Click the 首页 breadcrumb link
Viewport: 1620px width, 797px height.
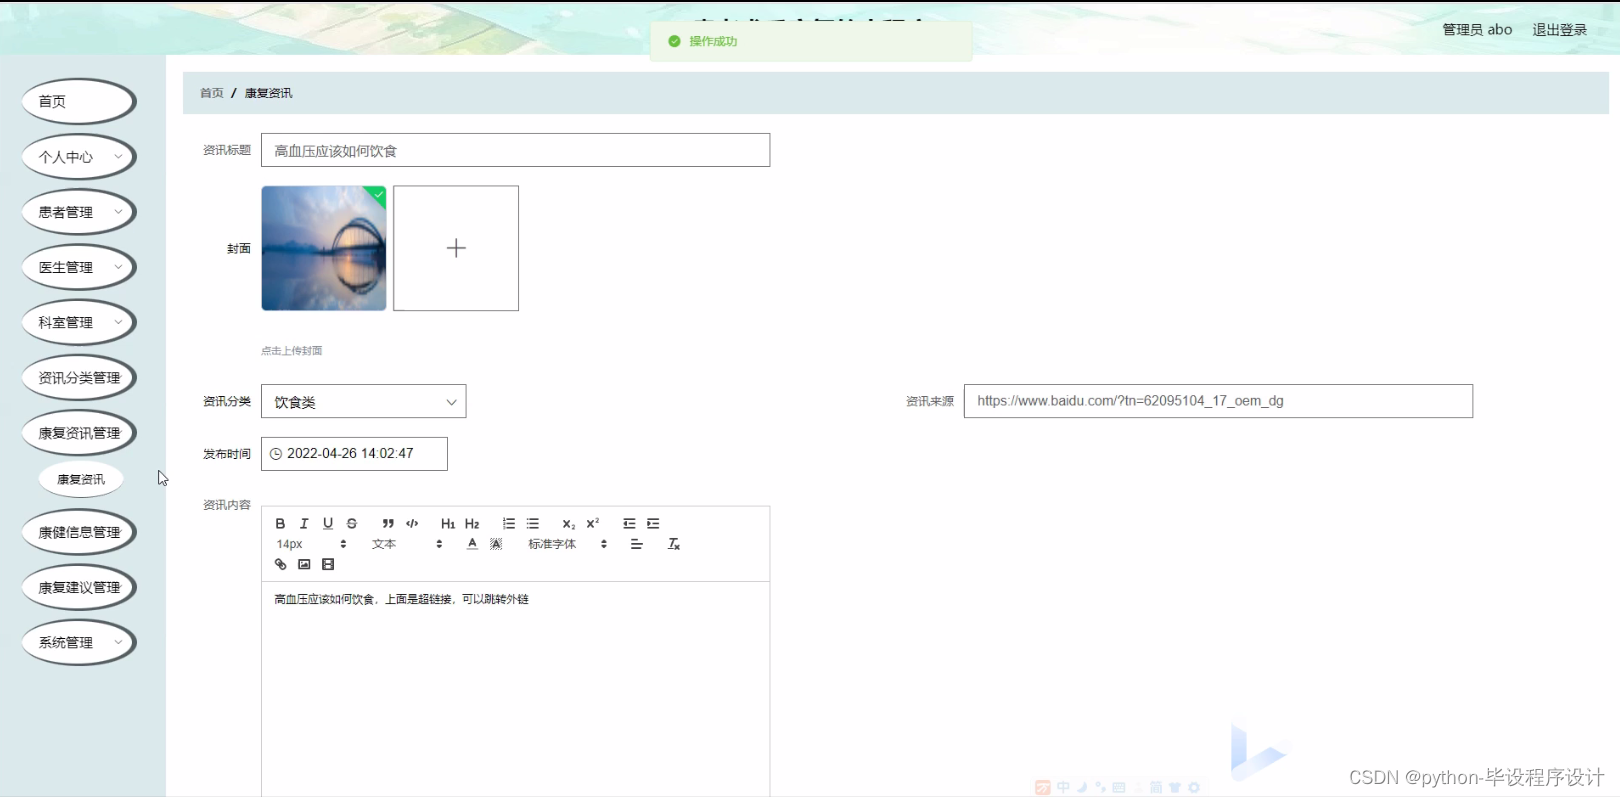(x=212, y=93)
